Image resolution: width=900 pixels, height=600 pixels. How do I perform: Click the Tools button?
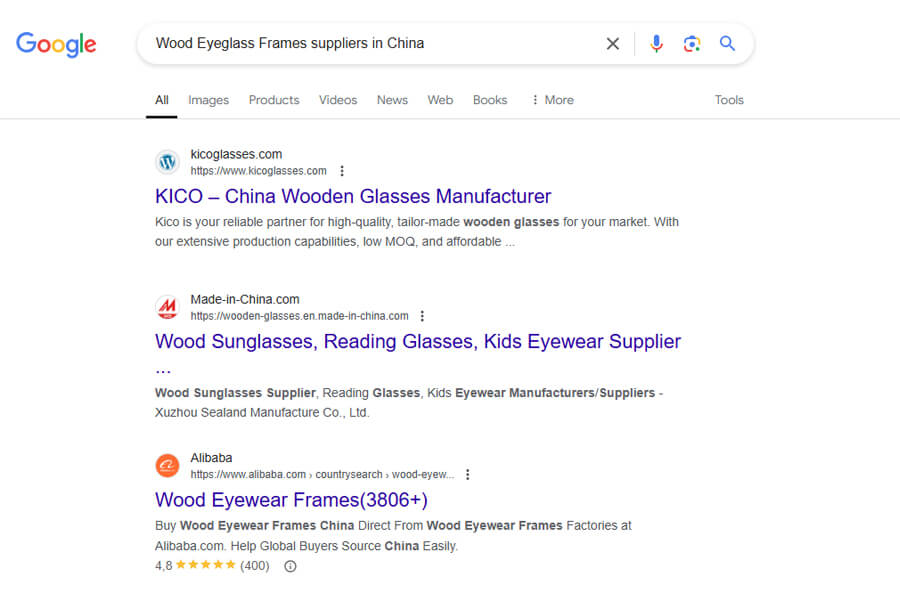(x=729, y=100)
